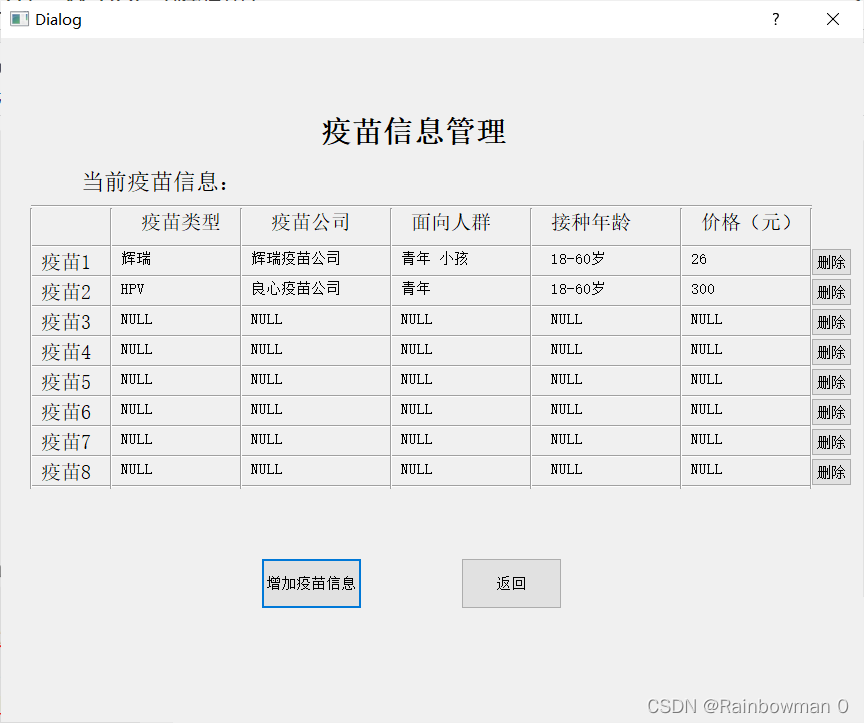Click the price field showing 300
This screenshot has width=864, height=723.
click(745, 290)
